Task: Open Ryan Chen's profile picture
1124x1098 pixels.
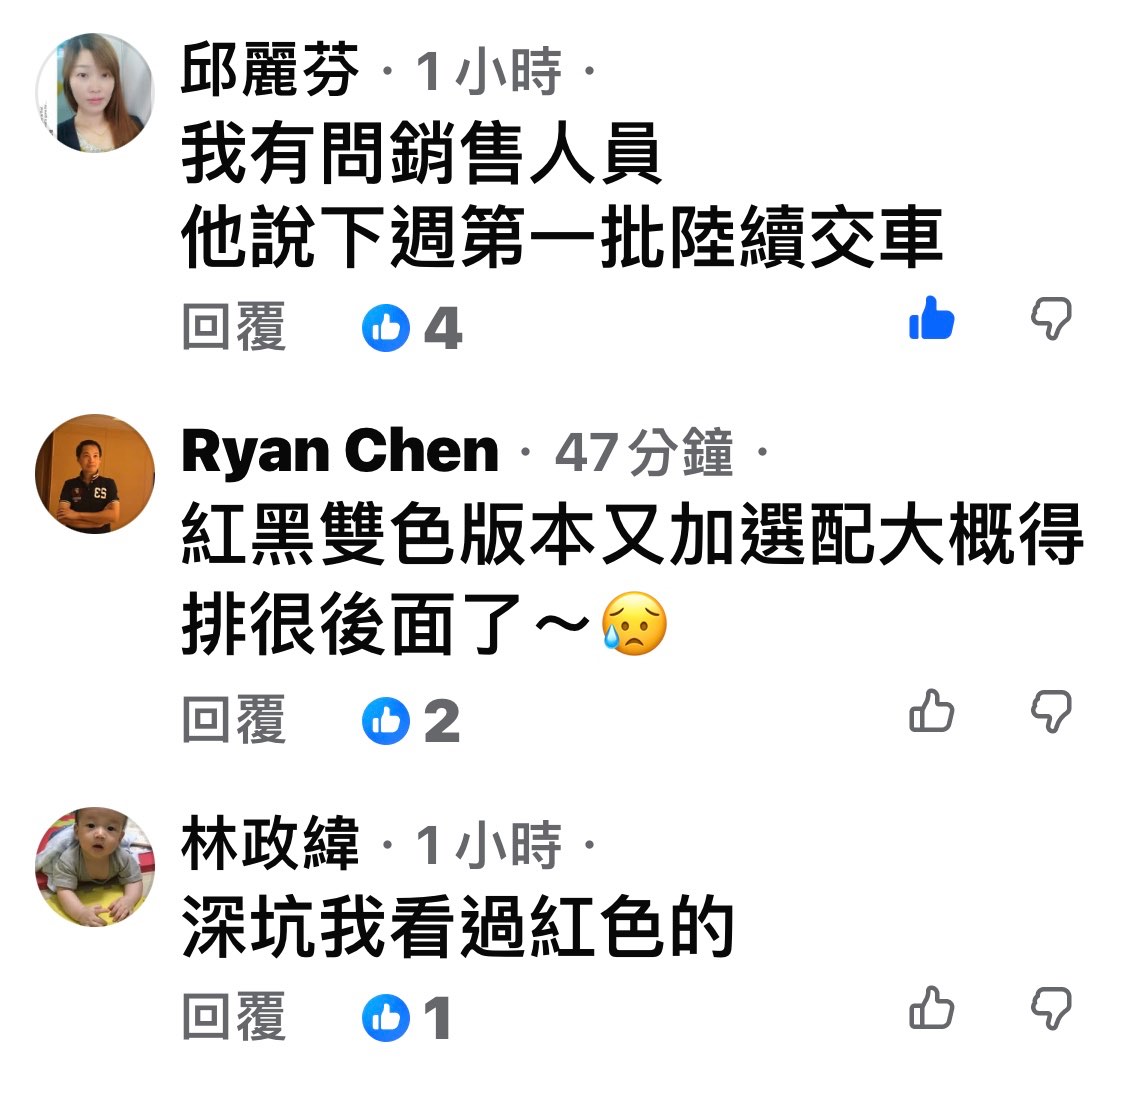Action: [x=95, y=473]
